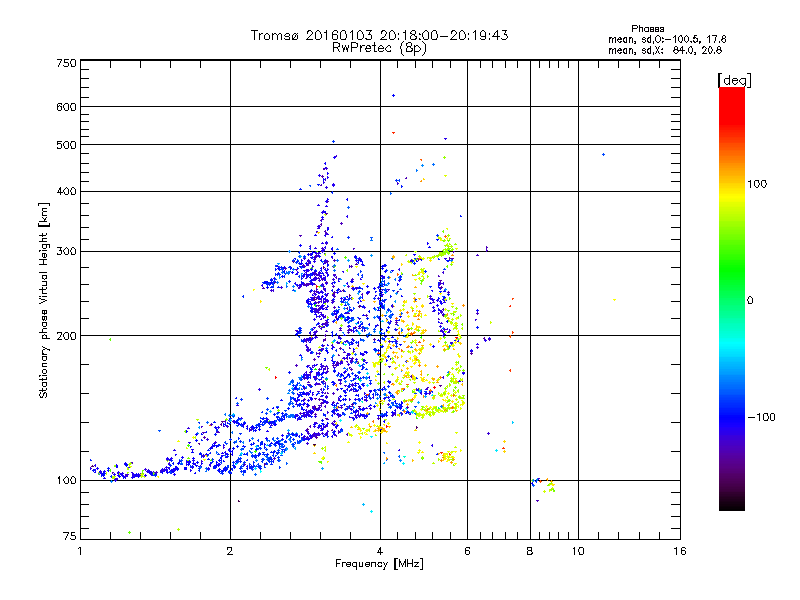Click x-axis tick label '8'
800x600 pixels.
pos(530,551)
